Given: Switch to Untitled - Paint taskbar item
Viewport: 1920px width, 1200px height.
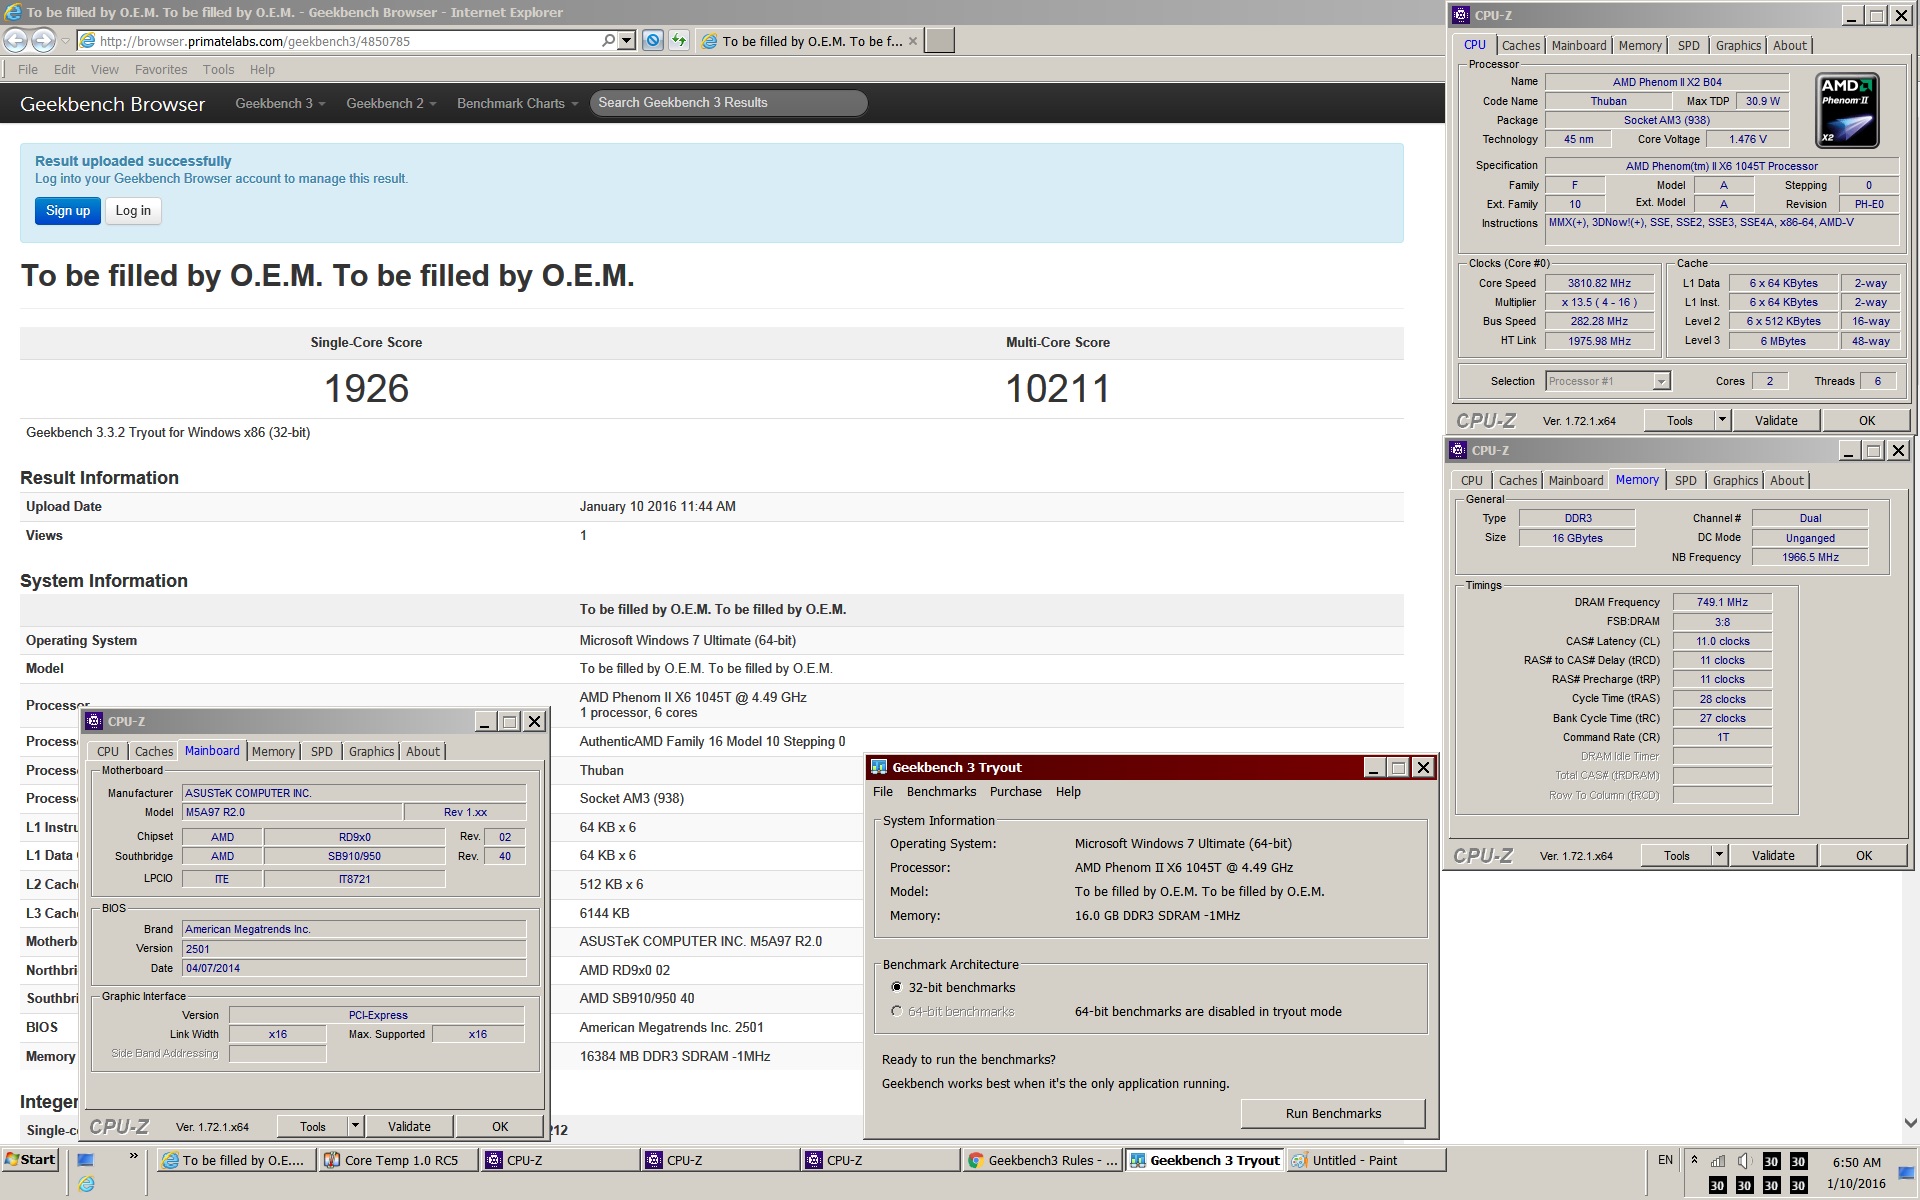Looking at the screenshot, I should click(1365, 1160).
